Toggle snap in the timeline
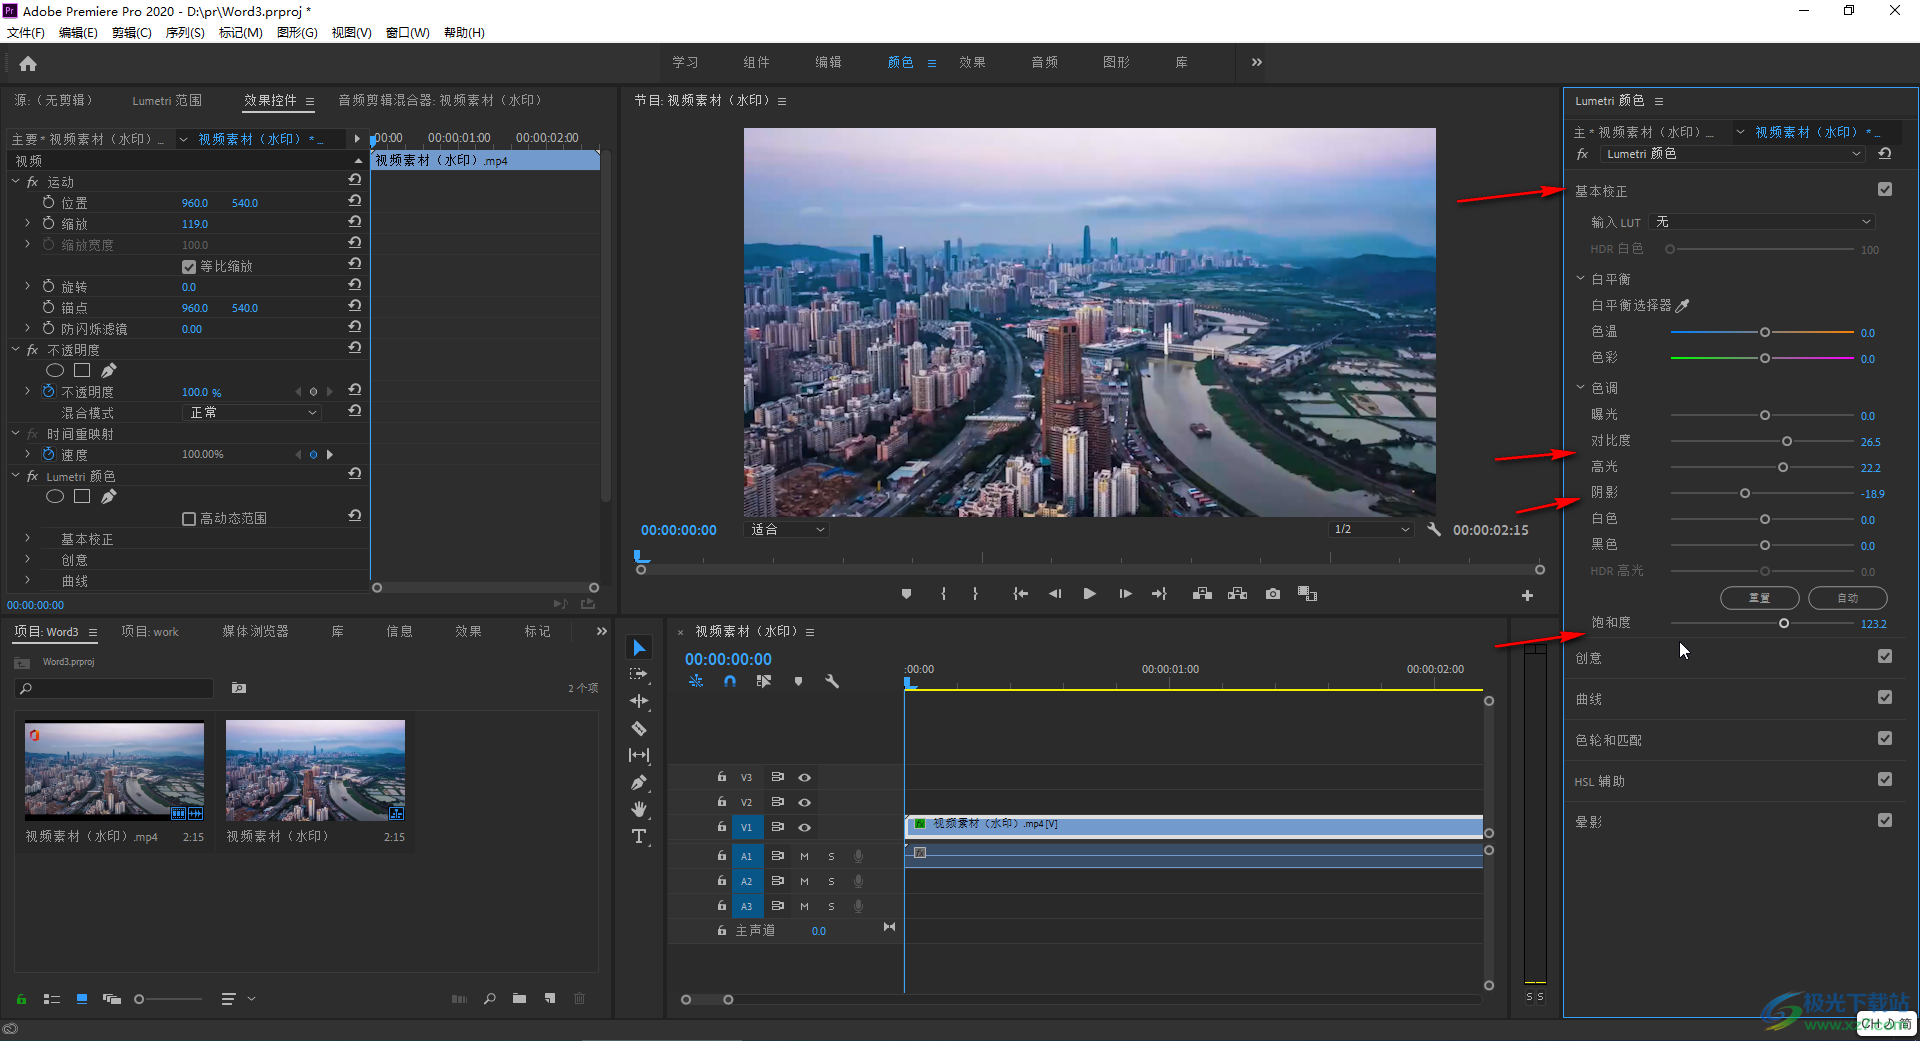 coord(730,681)
